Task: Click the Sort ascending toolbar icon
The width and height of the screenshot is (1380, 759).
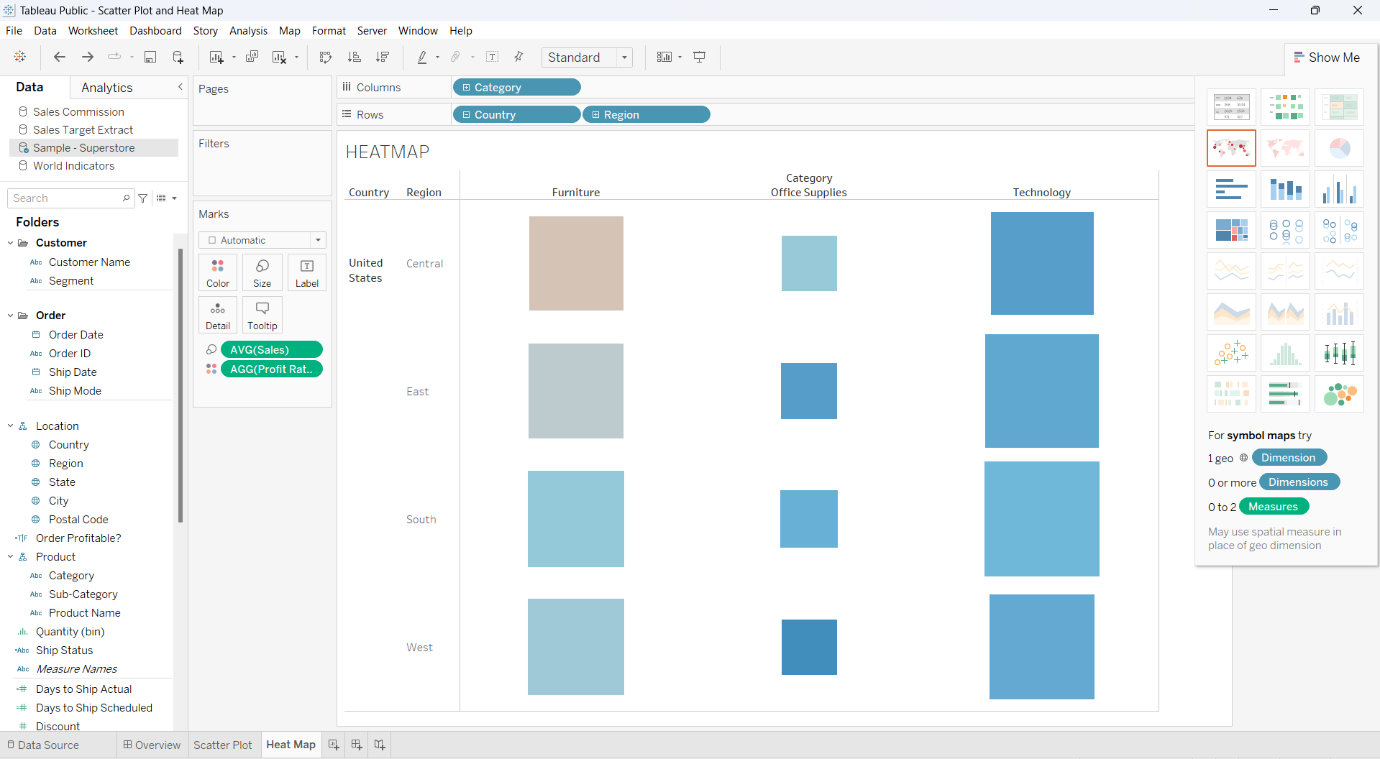Action: (x=354, y=57)
